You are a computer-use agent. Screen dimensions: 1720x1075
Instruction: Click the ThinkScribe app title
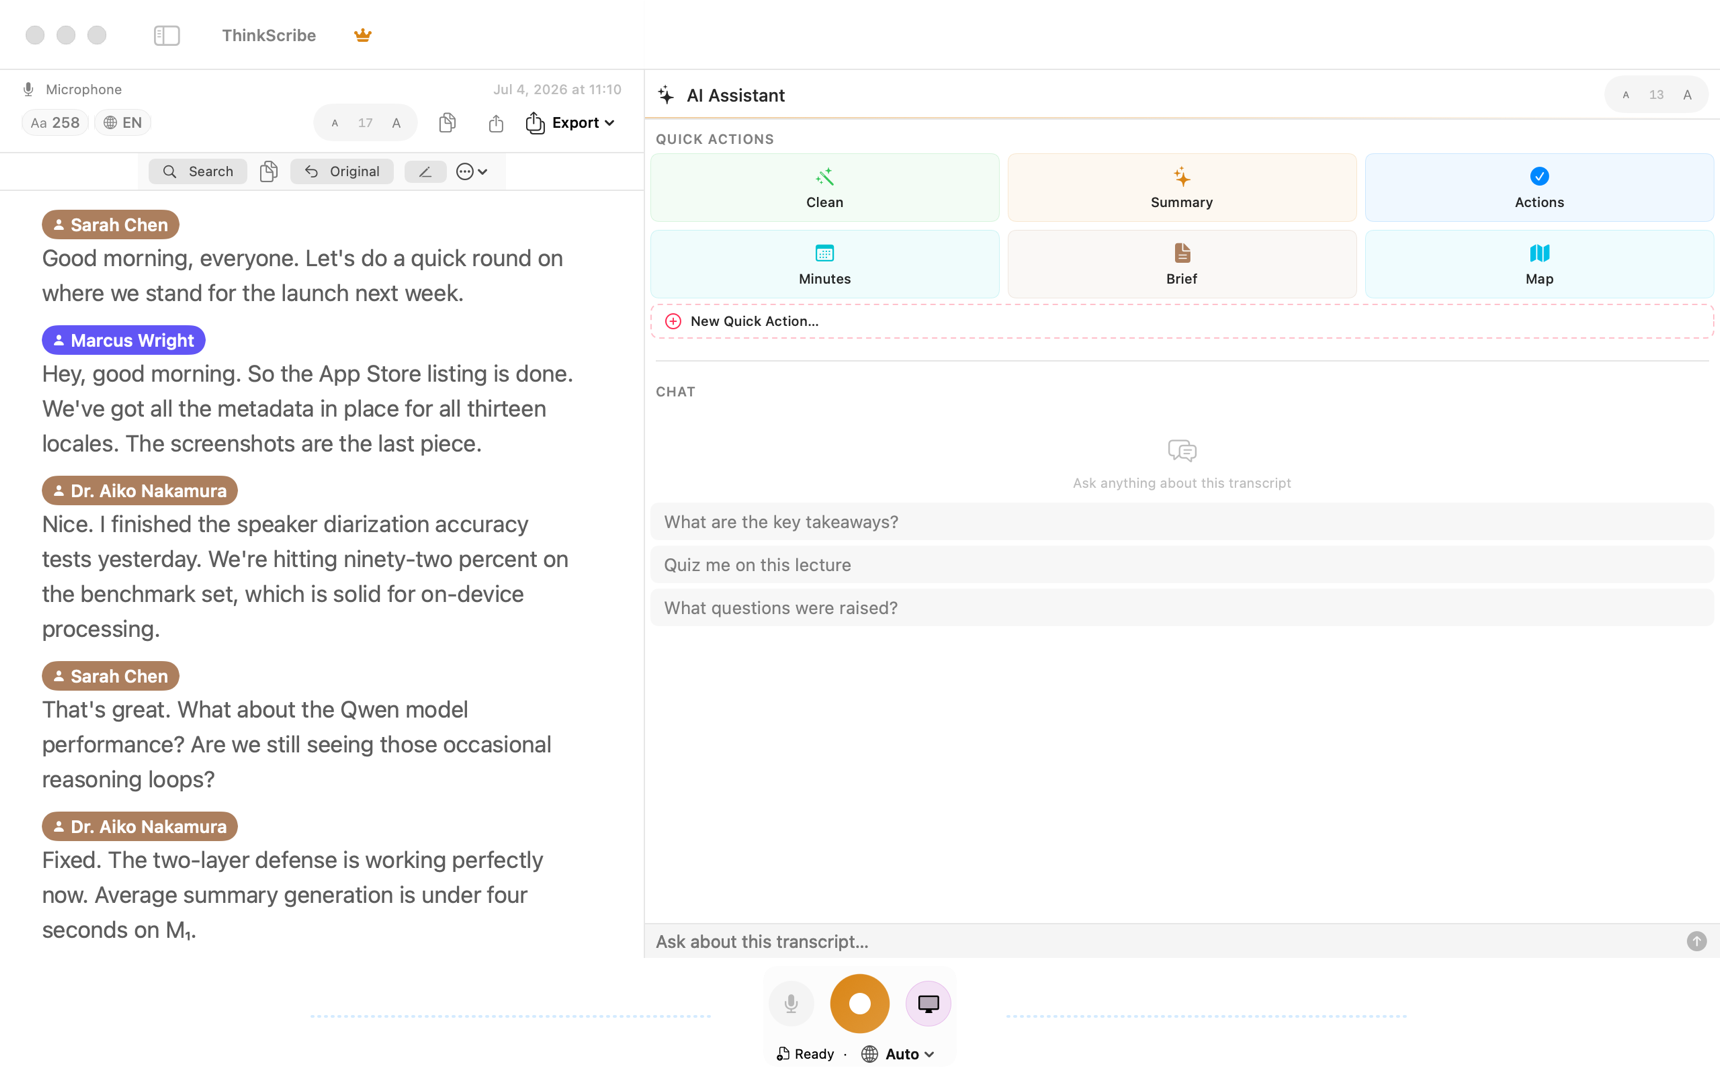(x=269, y=36)
